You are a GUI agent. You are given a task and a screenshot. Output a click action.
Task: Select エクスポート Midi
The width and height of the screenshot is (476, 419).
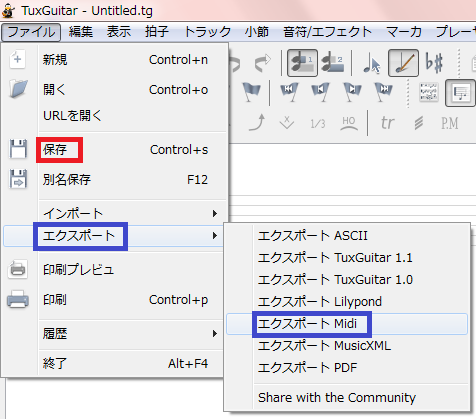(347, 324)
